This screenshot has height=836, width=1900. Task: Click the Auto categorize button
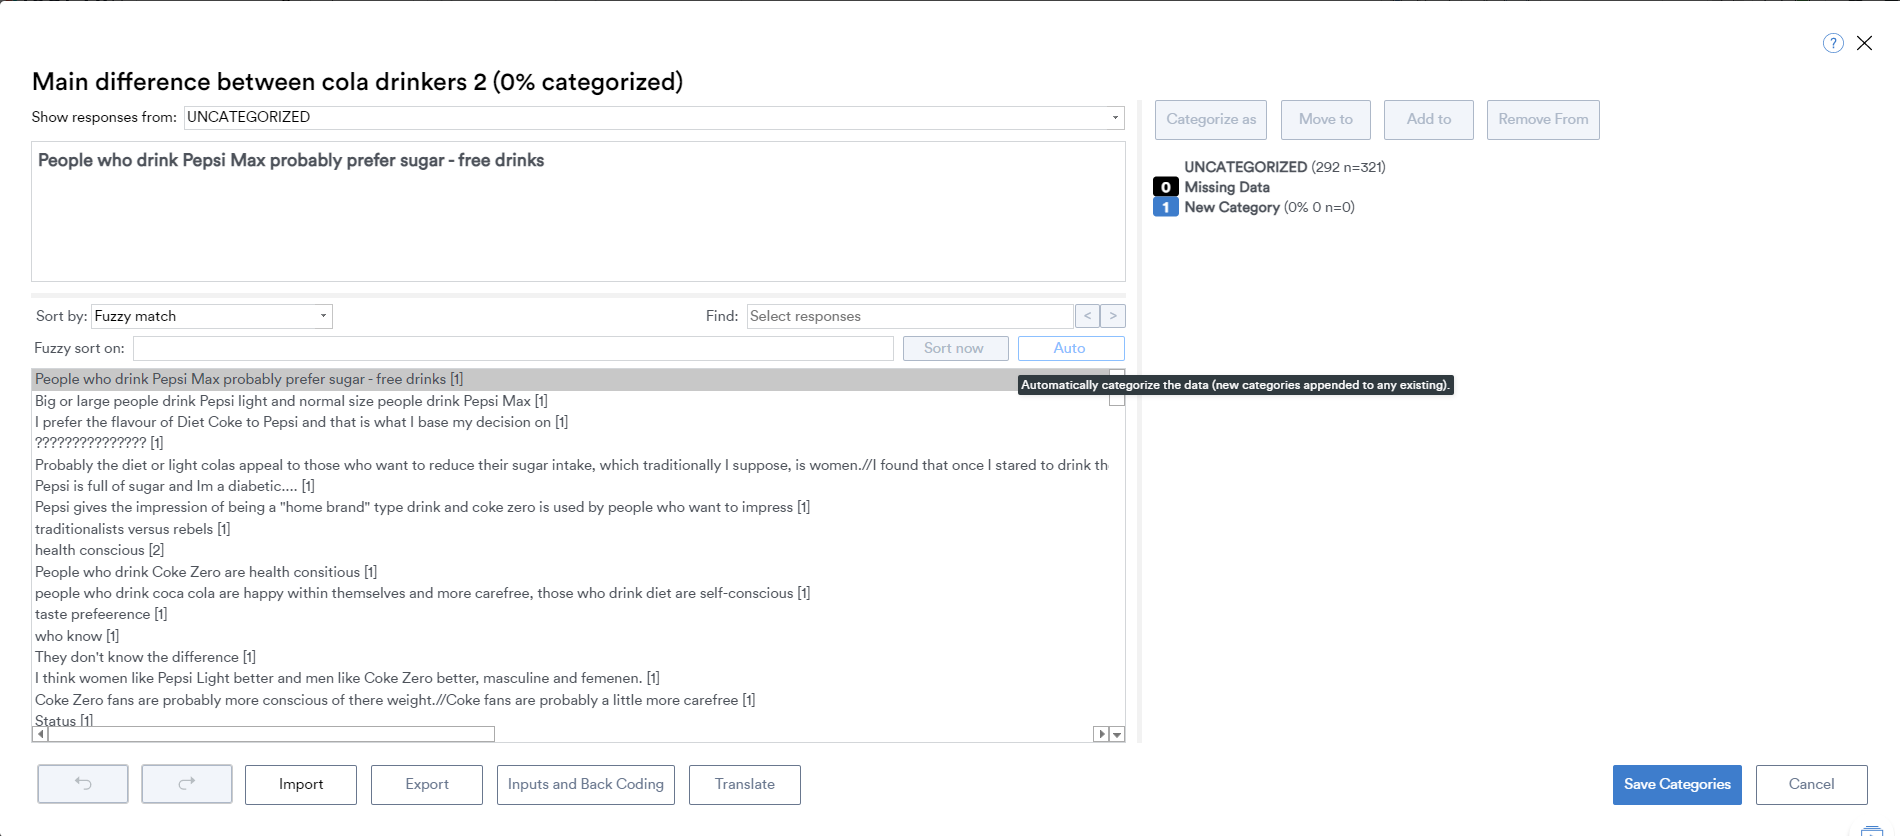pos(1070,348)
